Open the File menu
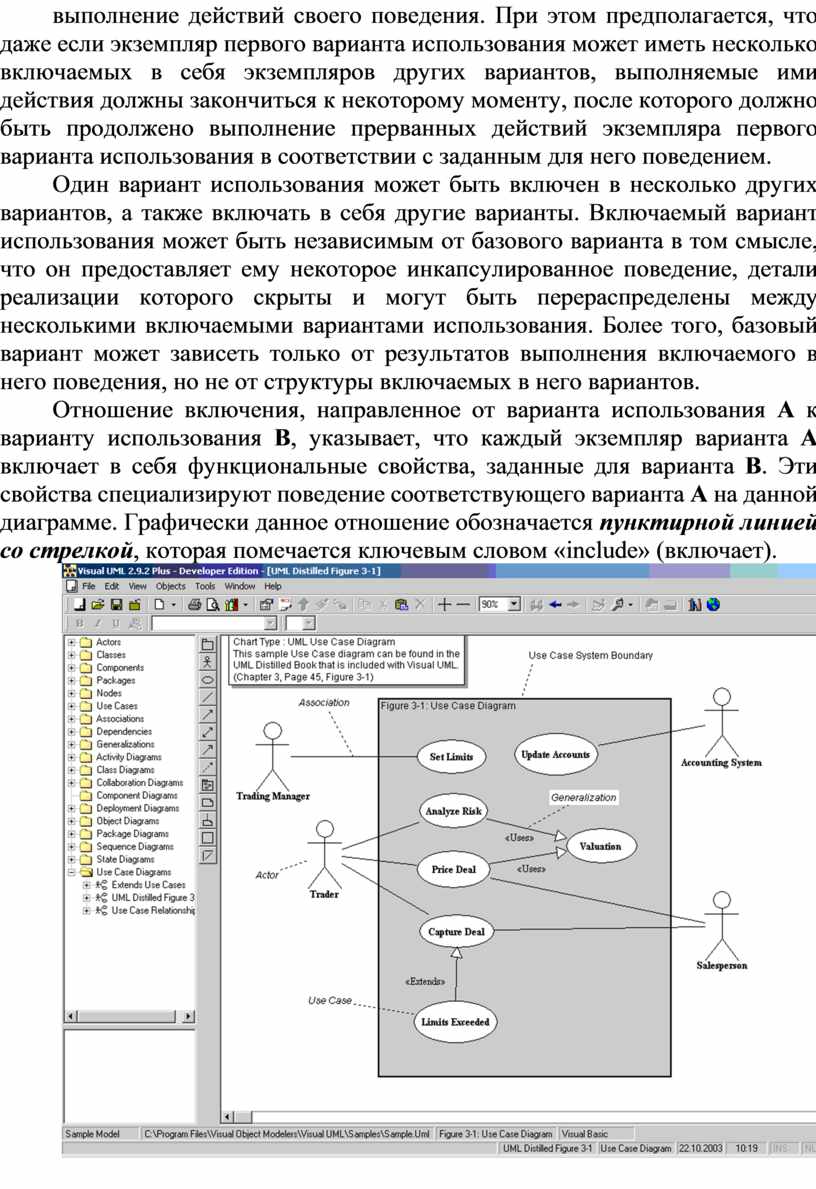 coord(89,586)
